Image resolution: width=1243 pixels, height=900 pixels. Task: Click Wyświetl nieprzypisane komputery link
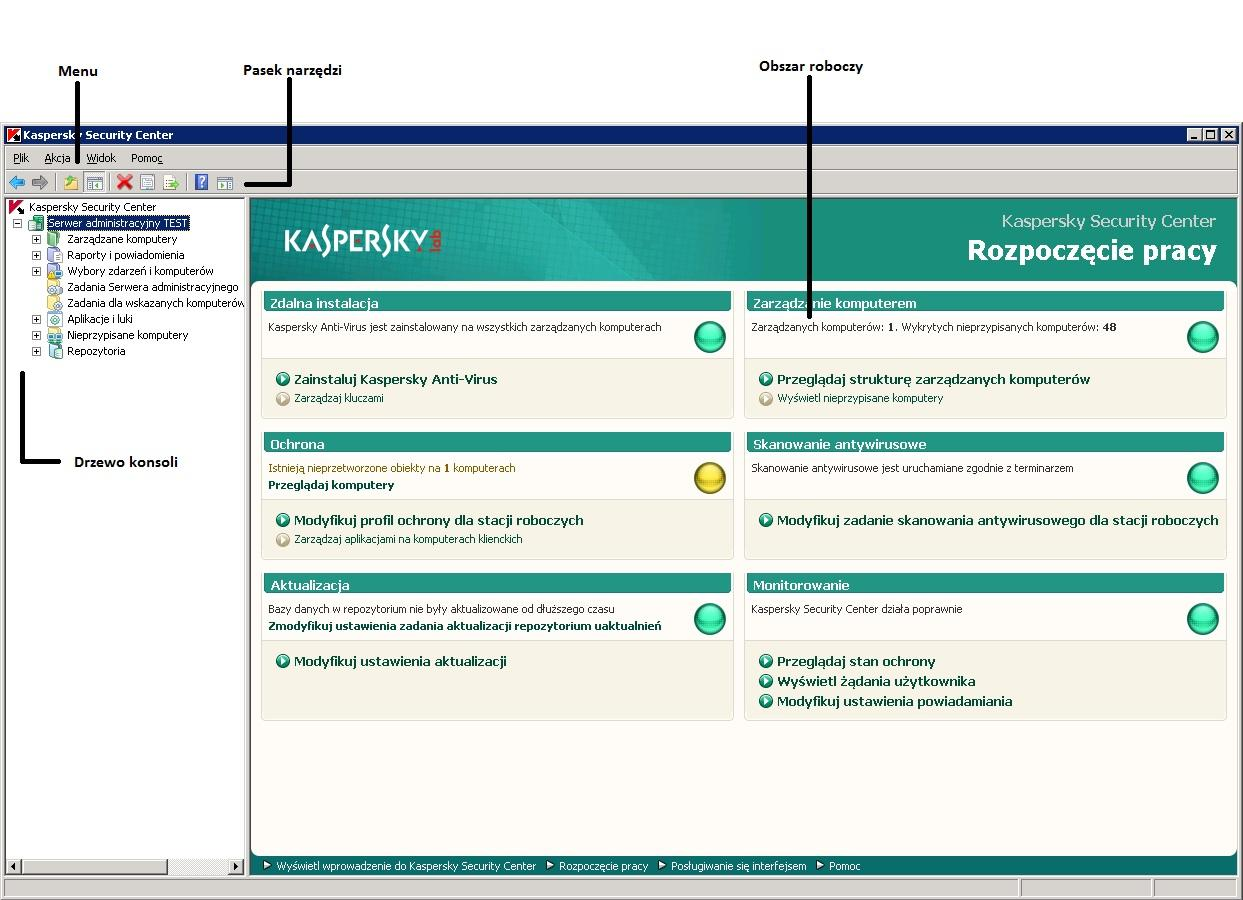[860, 398]
